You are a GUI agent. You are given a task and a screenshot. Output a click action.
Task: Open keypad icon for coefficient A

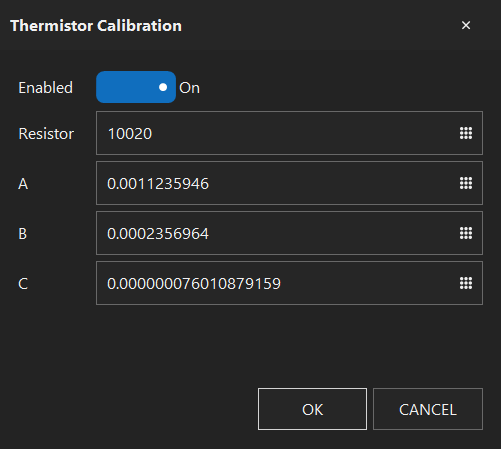point(466,183)
